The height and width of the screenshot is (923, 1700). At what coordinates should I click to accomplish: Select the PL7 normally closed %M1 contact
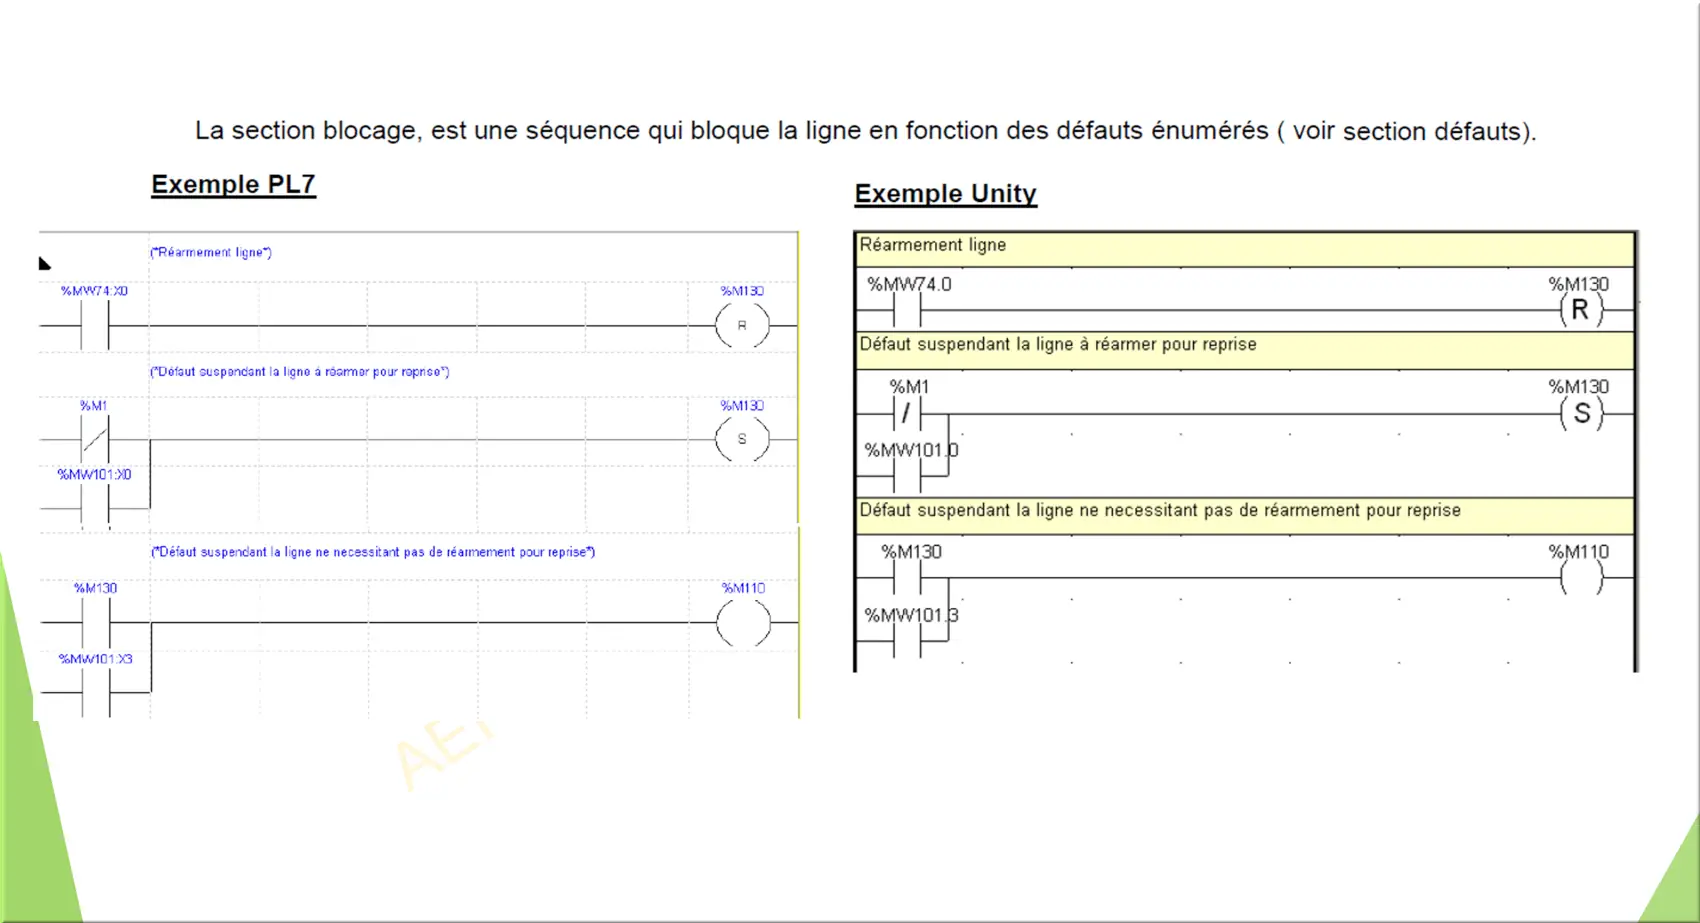pos(95,439)
